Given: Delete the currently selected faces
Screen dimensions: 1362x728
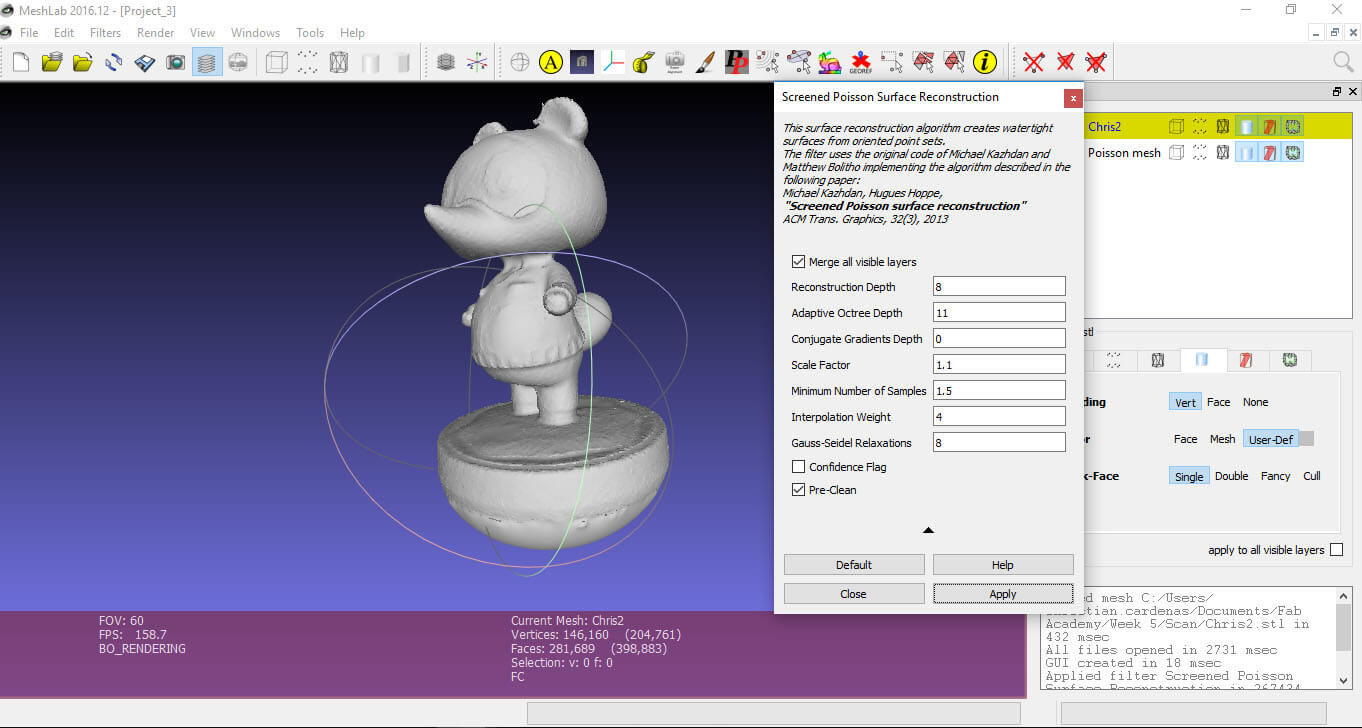Looking at the screenshot, I should click(x=1065, y=62).
